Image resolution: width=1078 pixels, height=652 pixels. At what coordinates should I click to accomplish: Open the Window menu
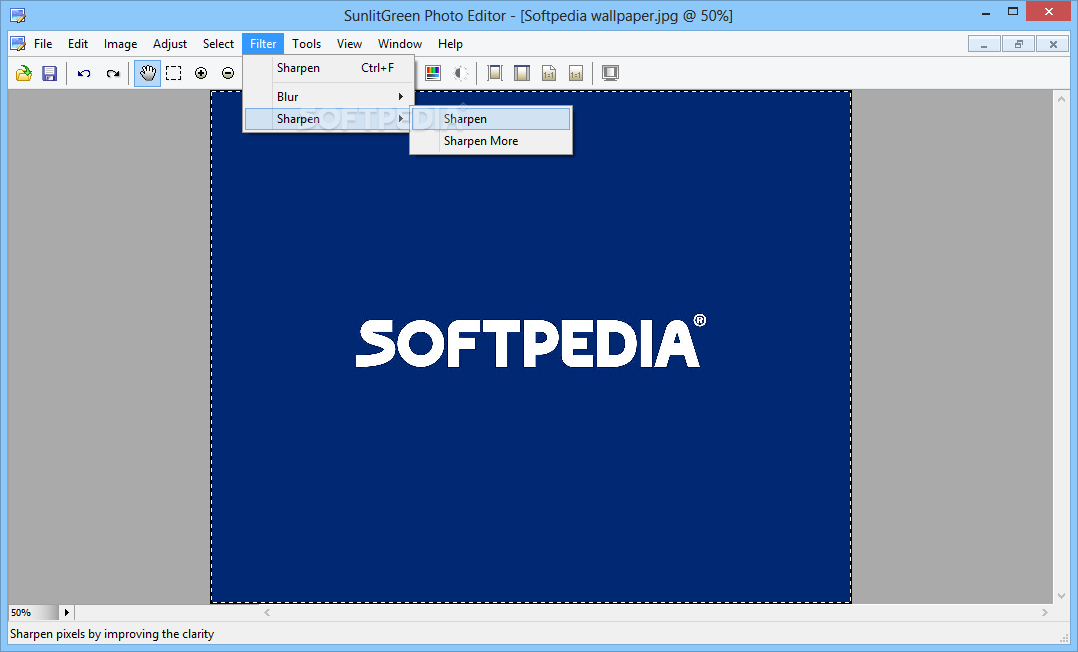tap(399, 44)
